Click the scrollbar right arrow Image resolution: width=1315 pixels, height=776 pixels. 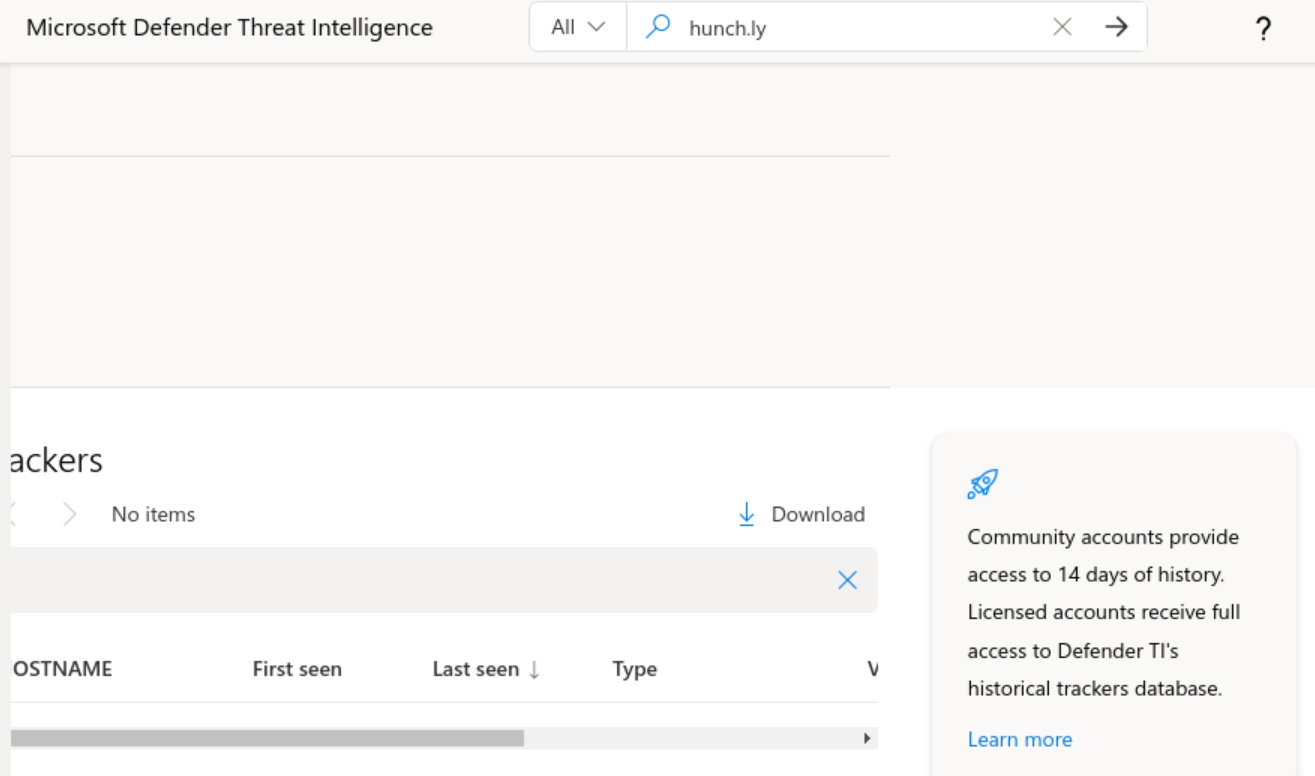pyautogui.click(x=867, y=738)
